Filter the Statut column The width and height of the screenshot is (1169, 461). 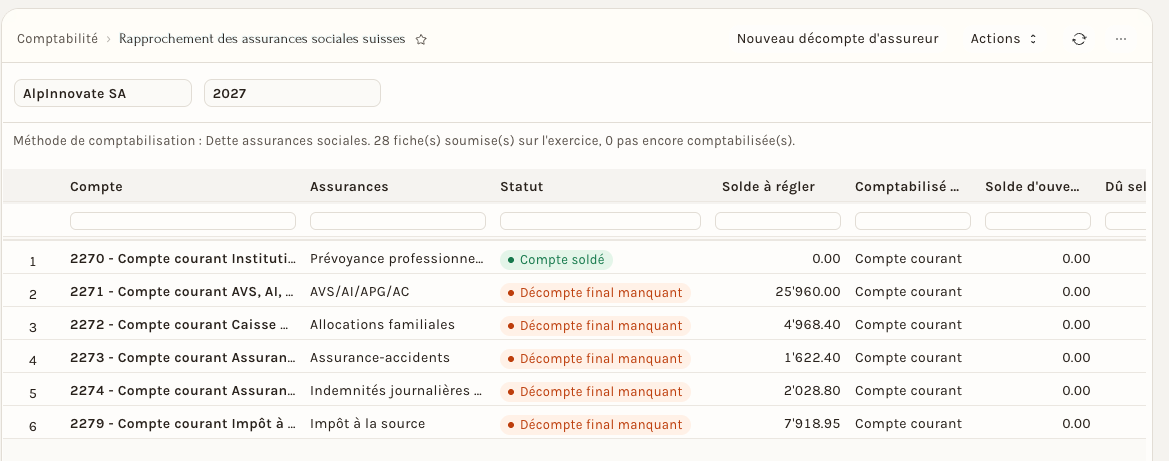tap(600, 221)
